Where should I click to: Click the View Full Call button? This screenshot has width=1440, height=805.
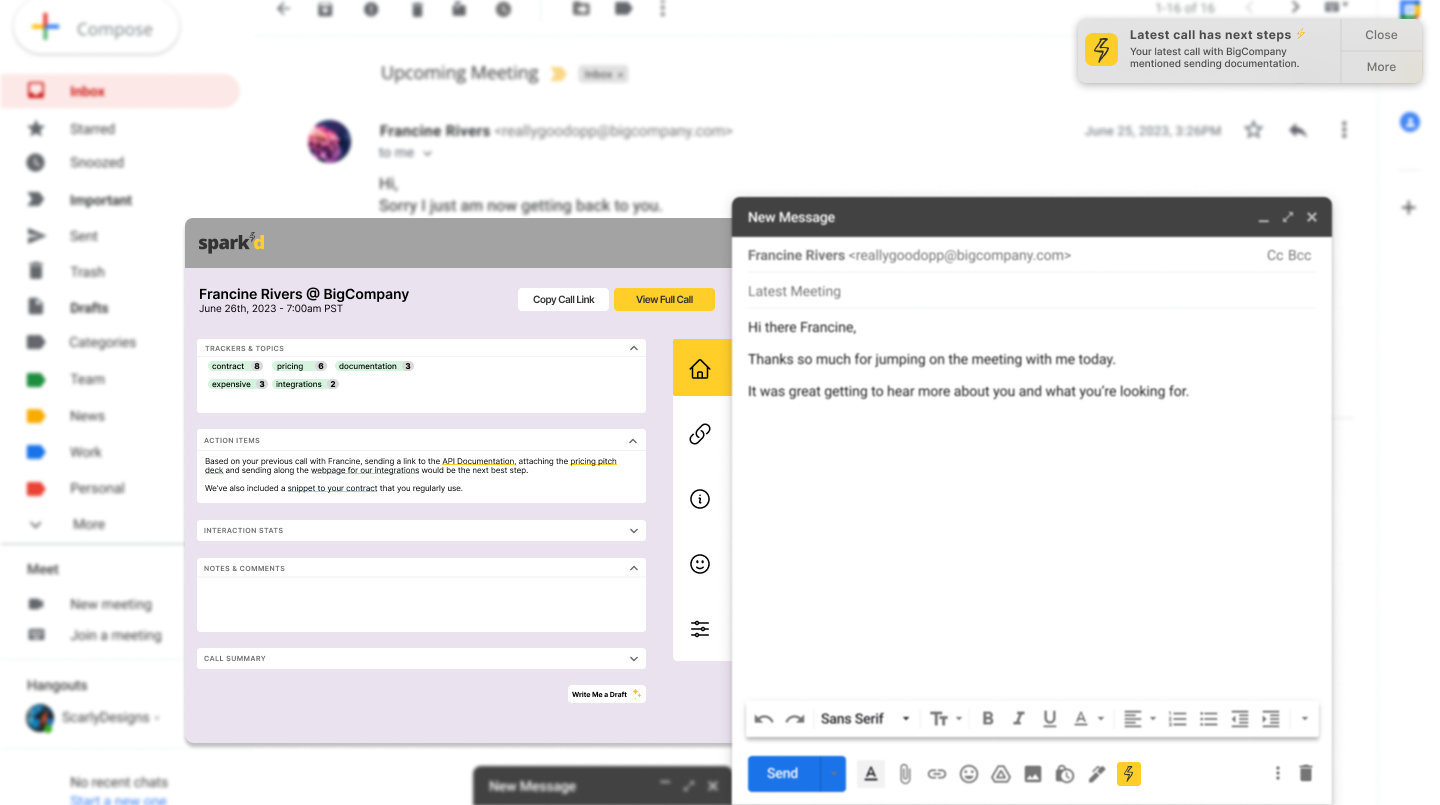(x=664, y=299)
